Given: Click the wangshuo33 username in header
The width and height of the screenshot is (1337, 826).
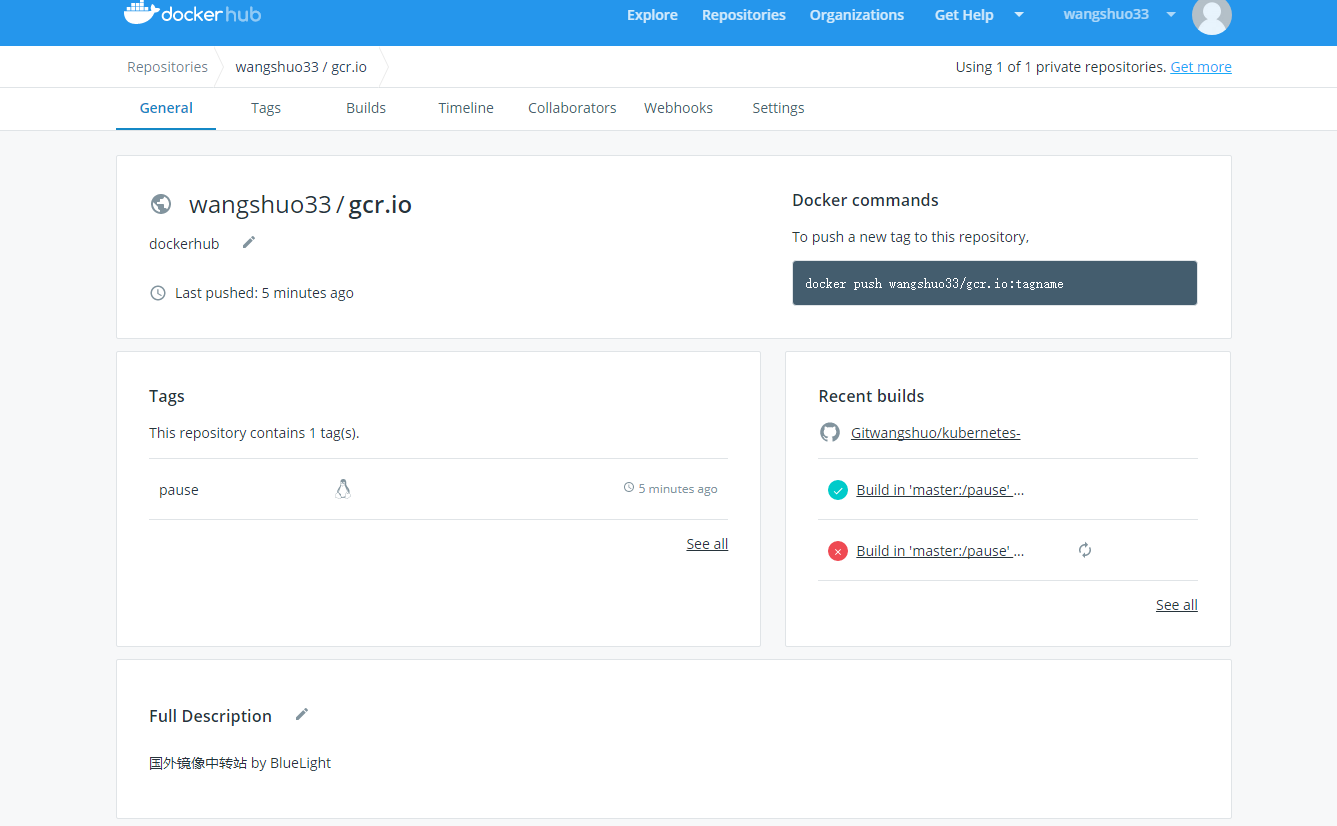Looking at the screenshot, I should [x=1106, y=14].
